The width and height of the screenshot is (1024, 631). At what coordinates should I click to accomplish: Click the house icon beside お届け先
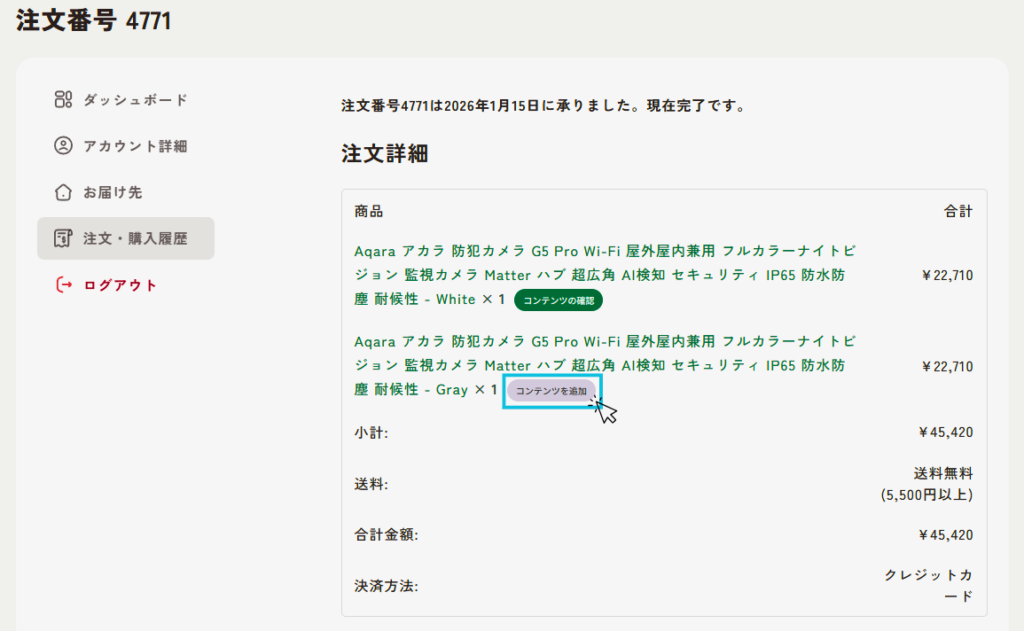tap(63, 192)
